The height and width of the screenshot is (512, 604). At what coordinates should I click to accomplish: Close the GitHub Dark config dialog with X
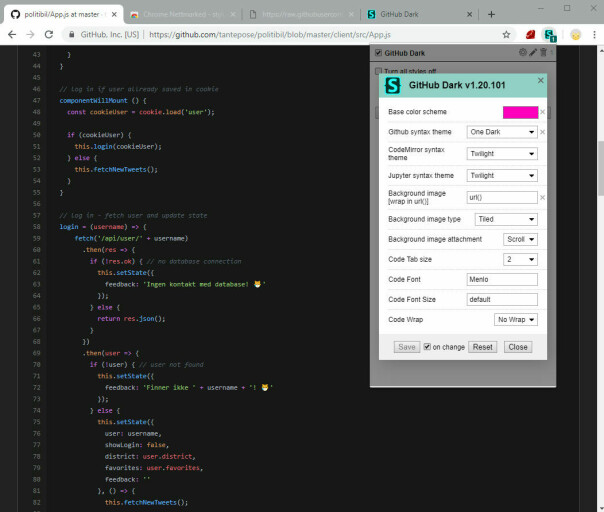click(x=540, y=80)
